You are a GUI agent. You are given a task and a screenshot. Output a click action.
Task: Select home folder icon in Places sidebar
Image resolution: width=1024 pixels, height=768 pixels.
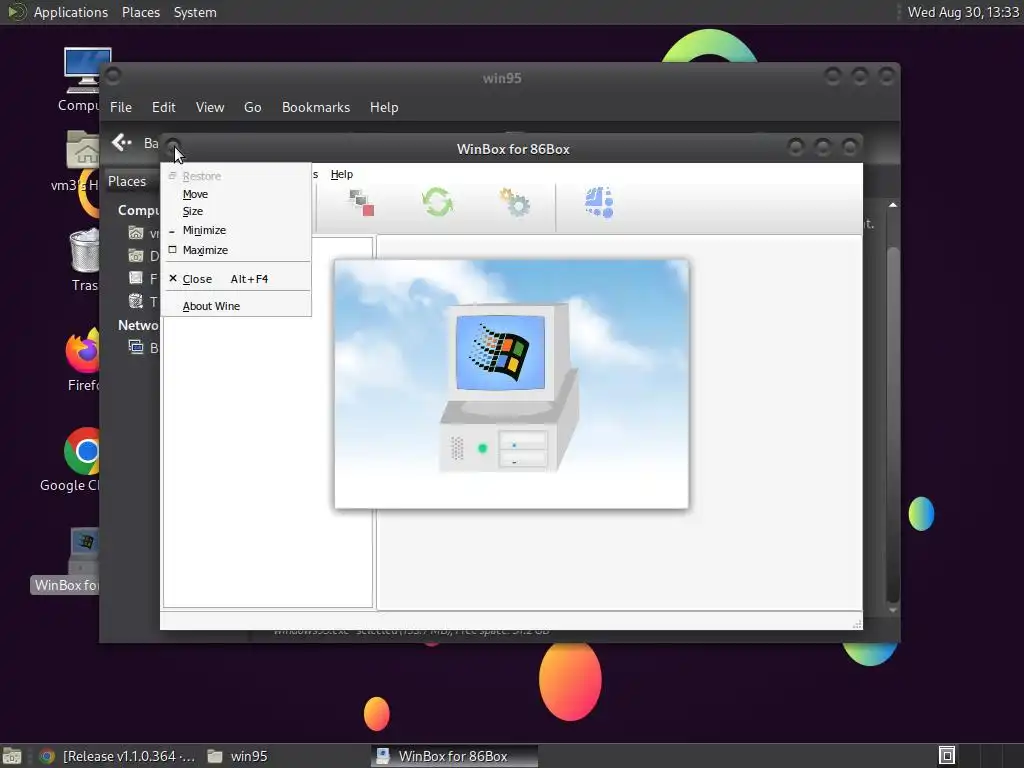(136, 233)
